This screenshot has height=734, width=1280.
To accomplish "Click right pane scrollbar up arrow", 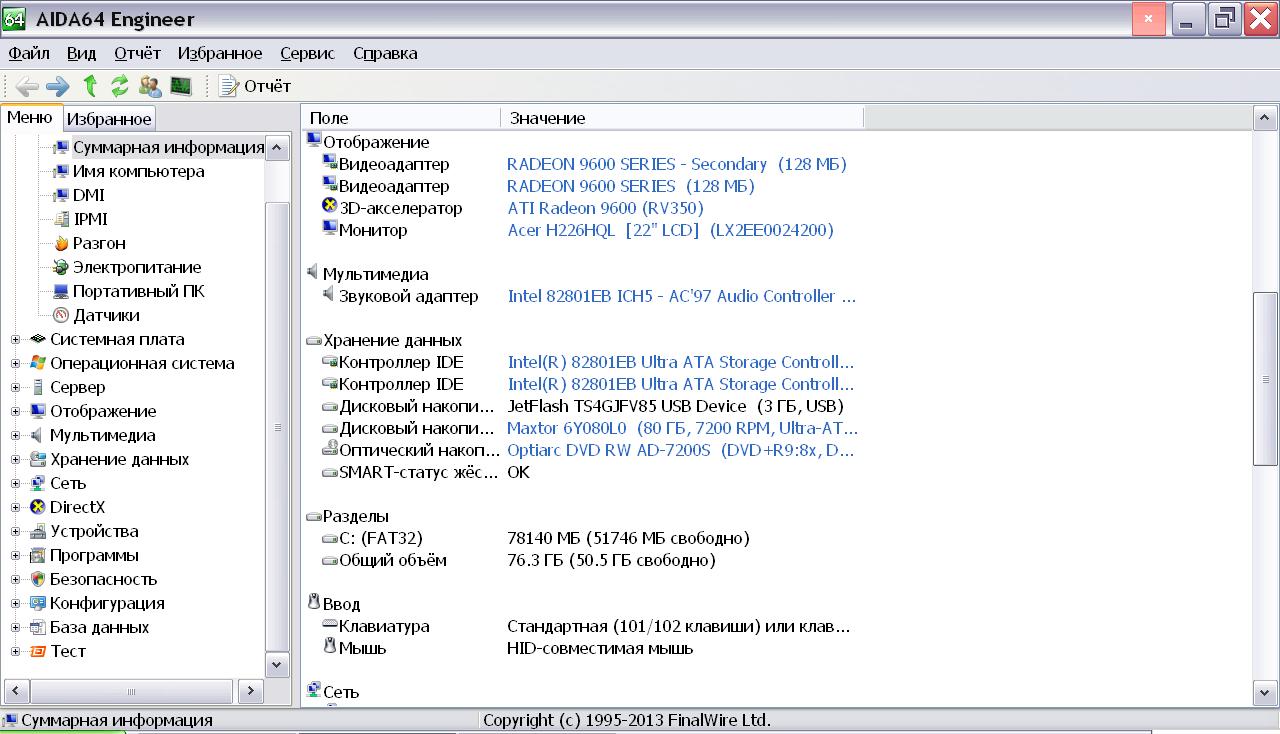I will [1265, 118].
